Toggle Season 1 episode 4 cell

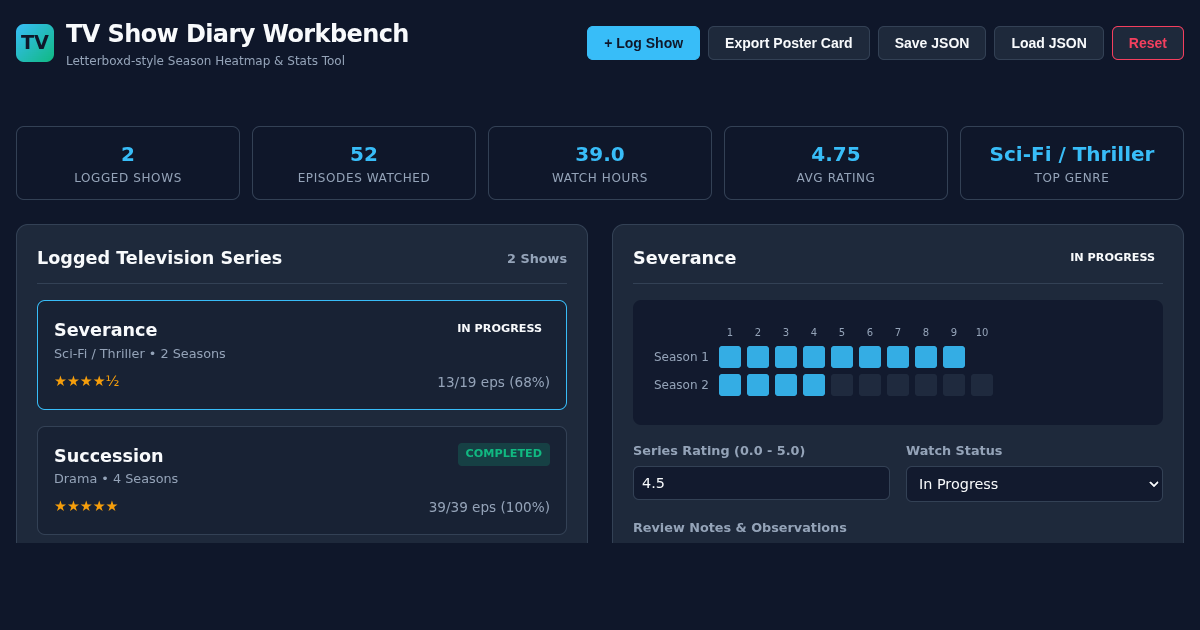814,357
